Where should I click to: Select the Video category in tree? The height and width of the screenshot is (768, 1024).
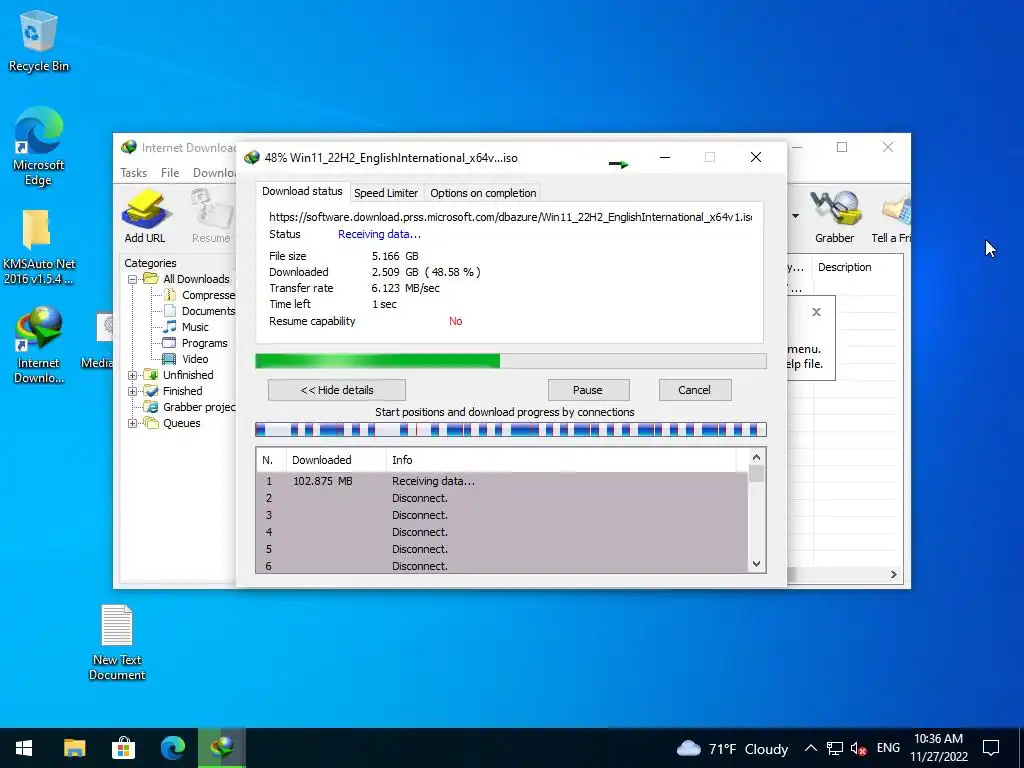coord(195,359)
